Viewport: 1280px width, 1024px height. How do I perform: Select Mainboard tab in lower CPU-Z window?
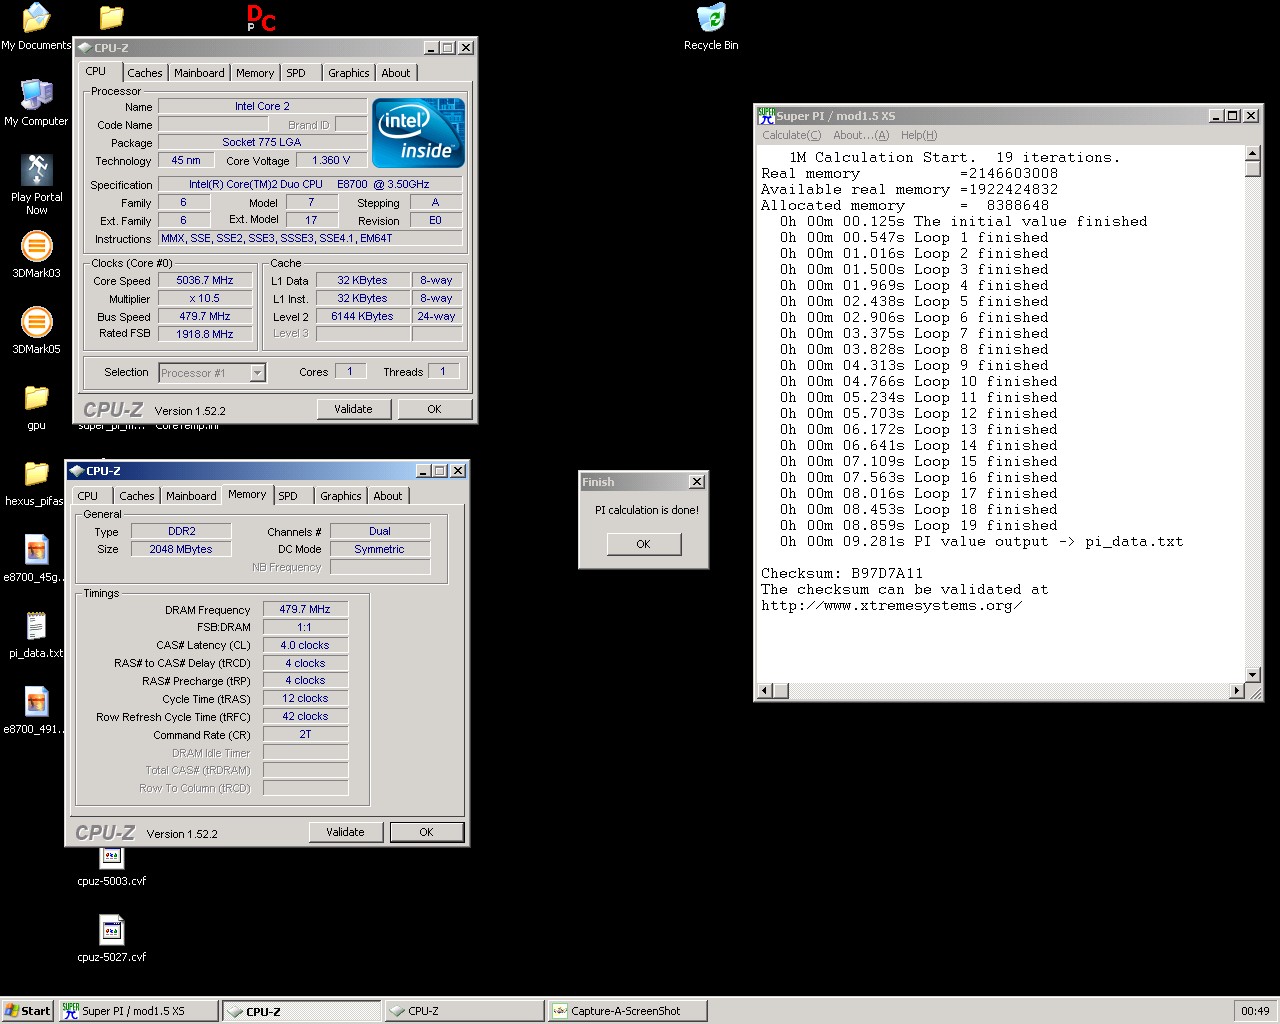tap(191, 496)
